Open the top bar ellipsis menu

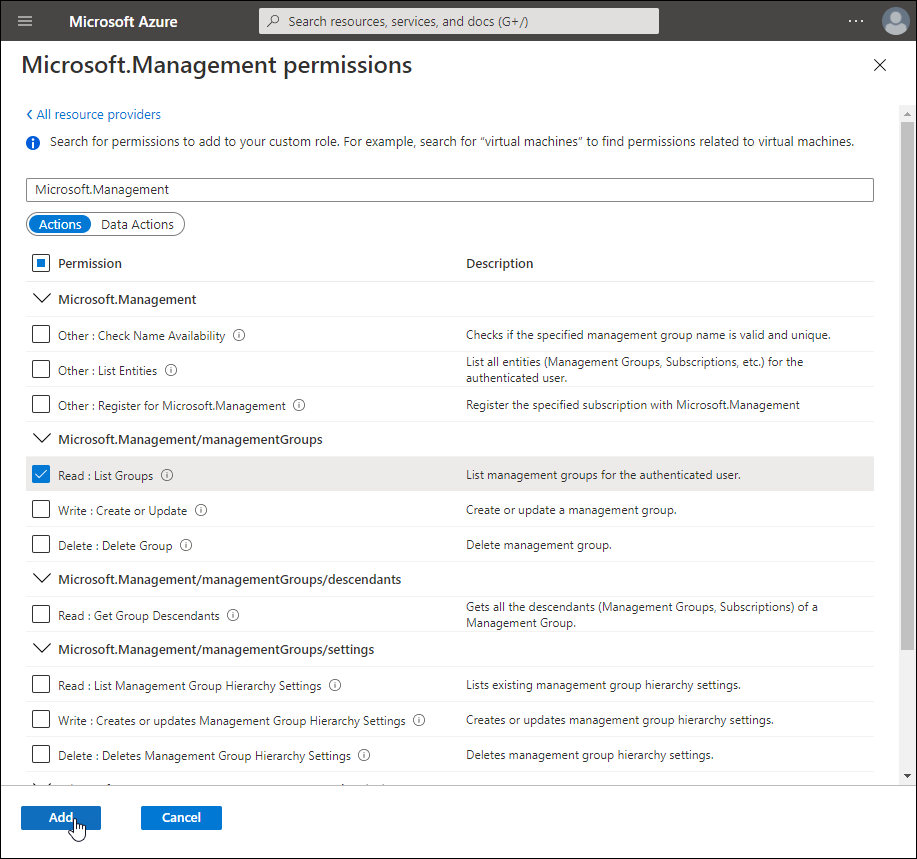point(855,21)
